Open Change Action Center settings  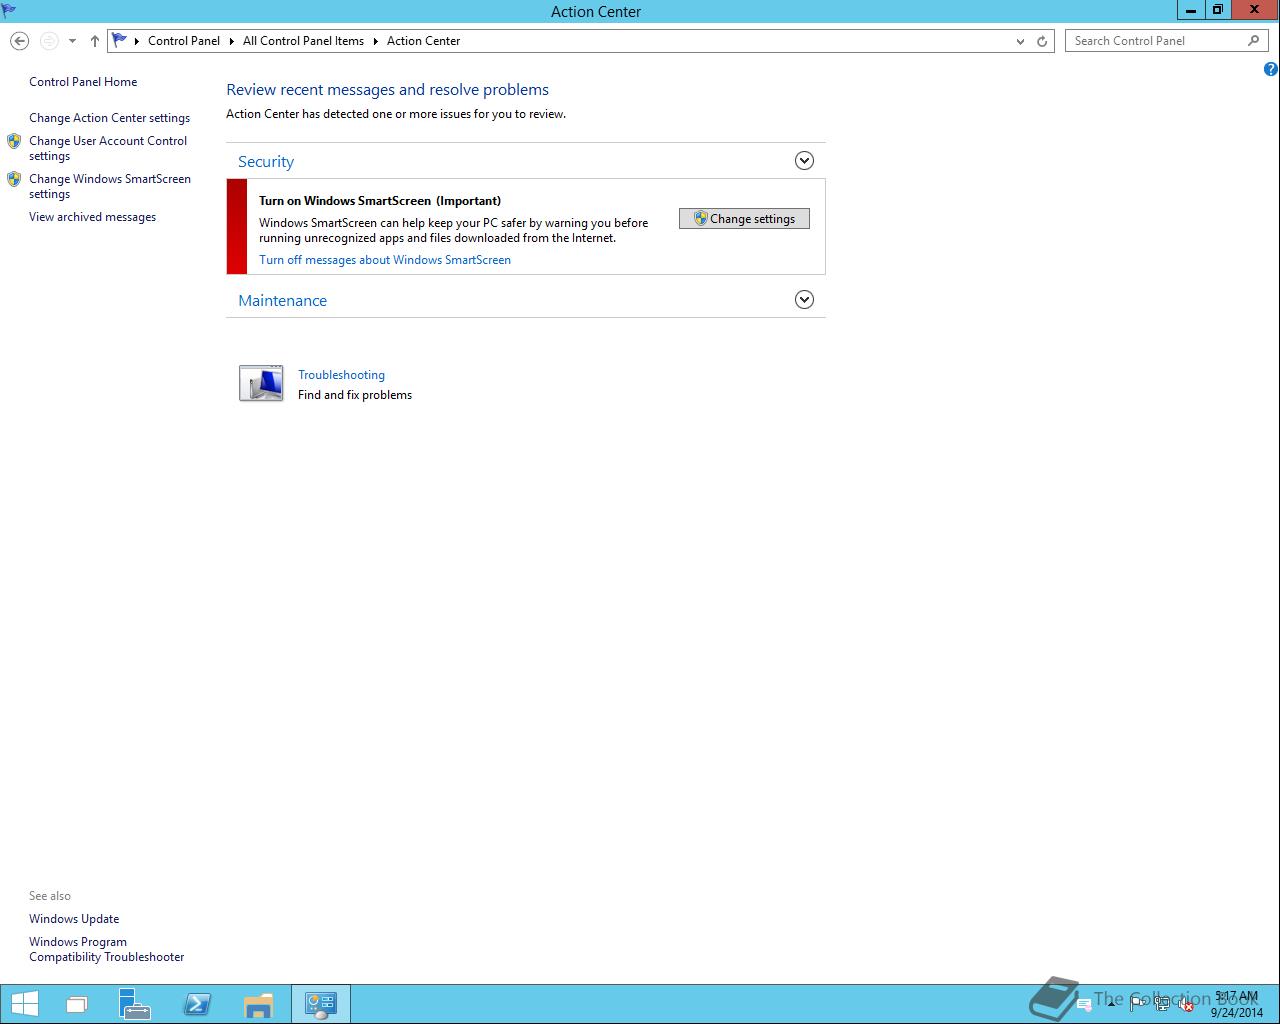[x=109, y=118]
